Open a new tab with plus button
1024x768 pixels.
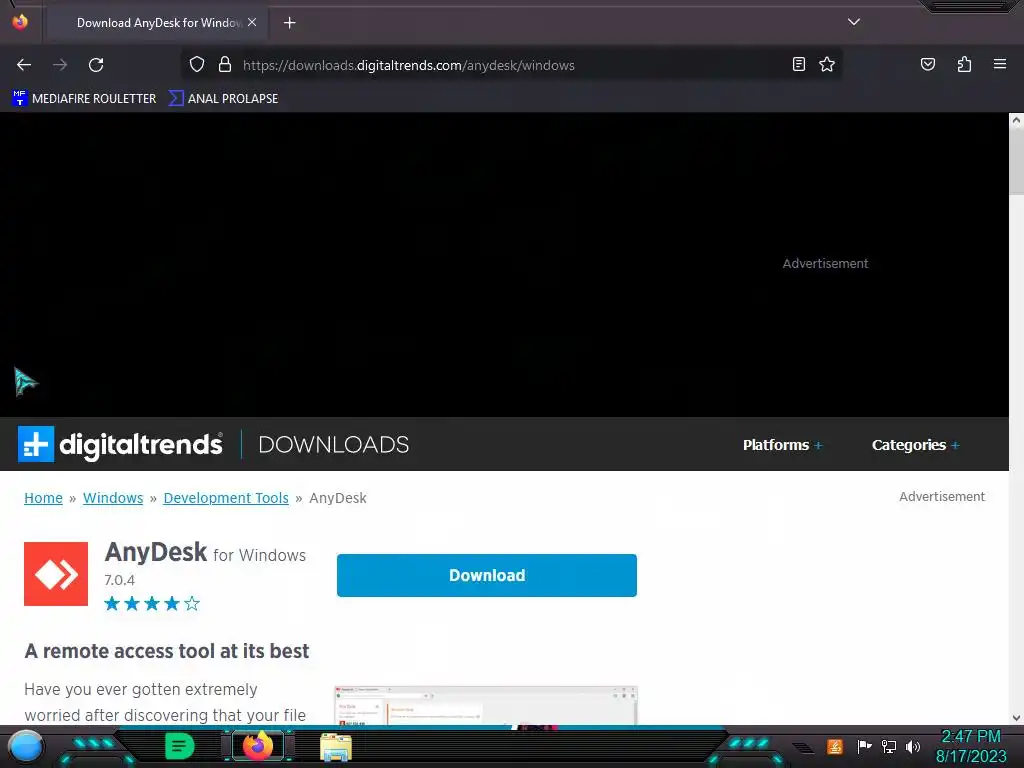[289, 23]
